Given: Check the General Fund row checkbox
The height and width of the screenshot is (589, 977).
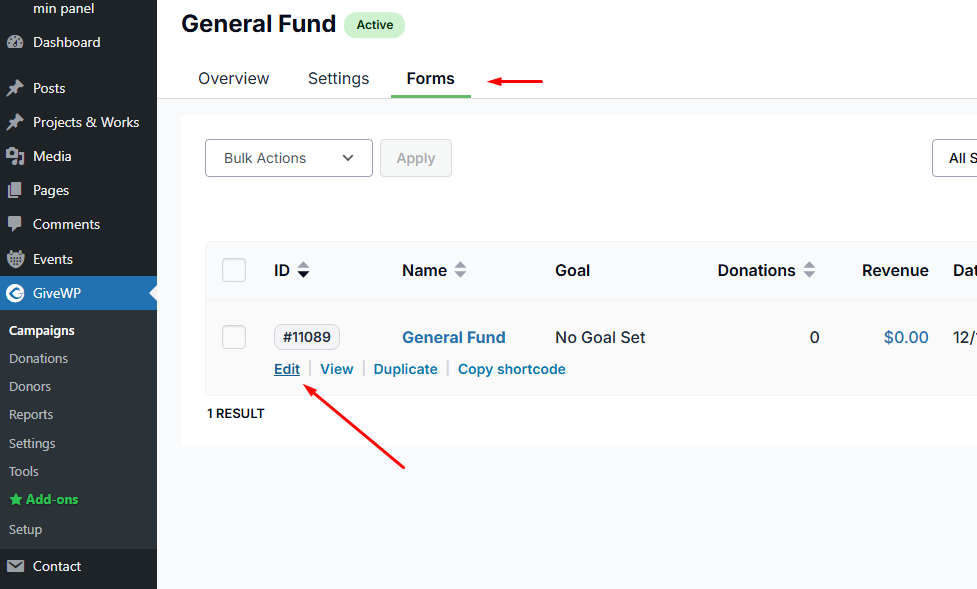Looking at the screenshot, I should tap(234, 337).
